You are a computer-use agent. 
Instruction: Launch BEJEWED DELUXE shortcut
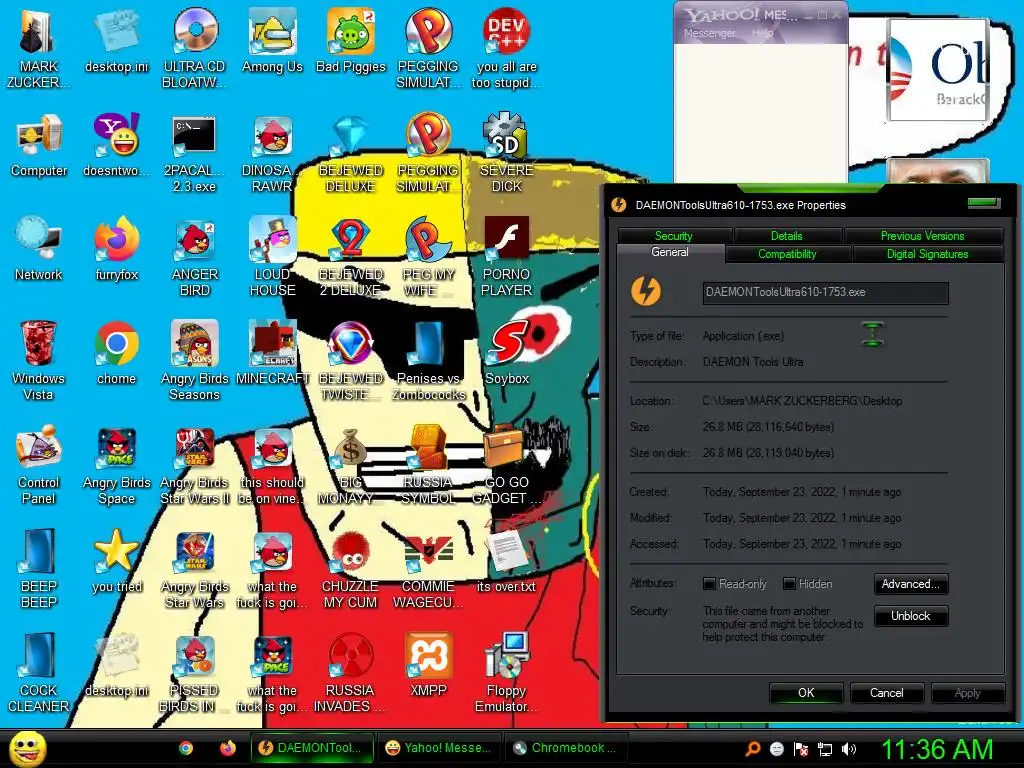tap(351, 152)
